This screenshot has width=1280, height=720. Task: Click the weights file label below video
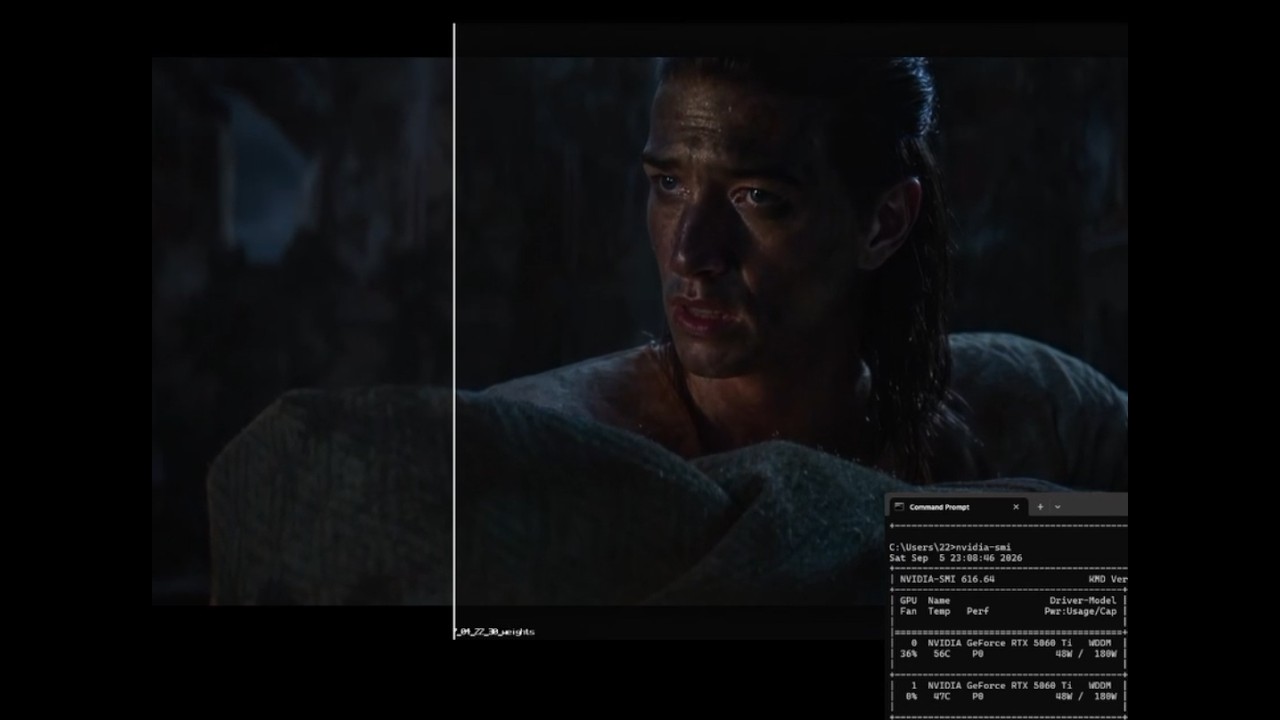tap(495, 632)
